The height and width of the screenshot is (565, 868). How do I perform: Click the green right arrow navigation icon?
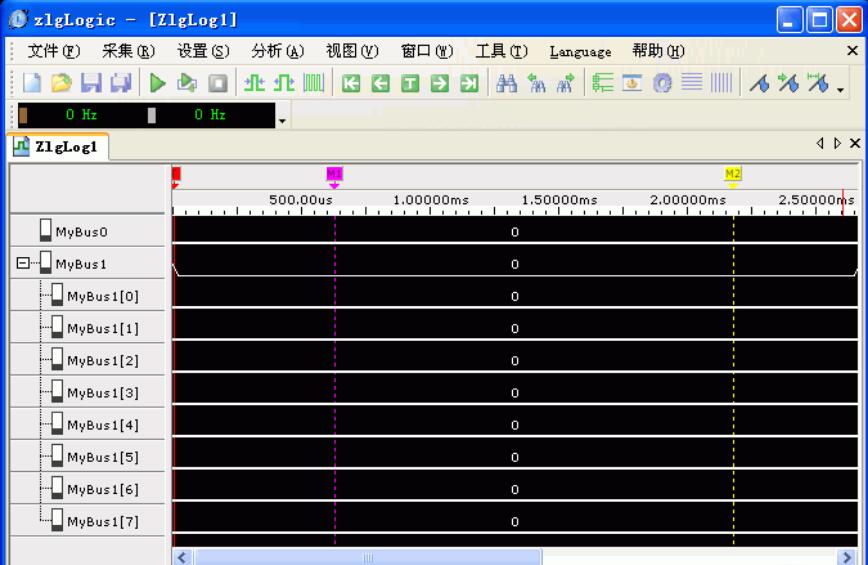[440, 84]
